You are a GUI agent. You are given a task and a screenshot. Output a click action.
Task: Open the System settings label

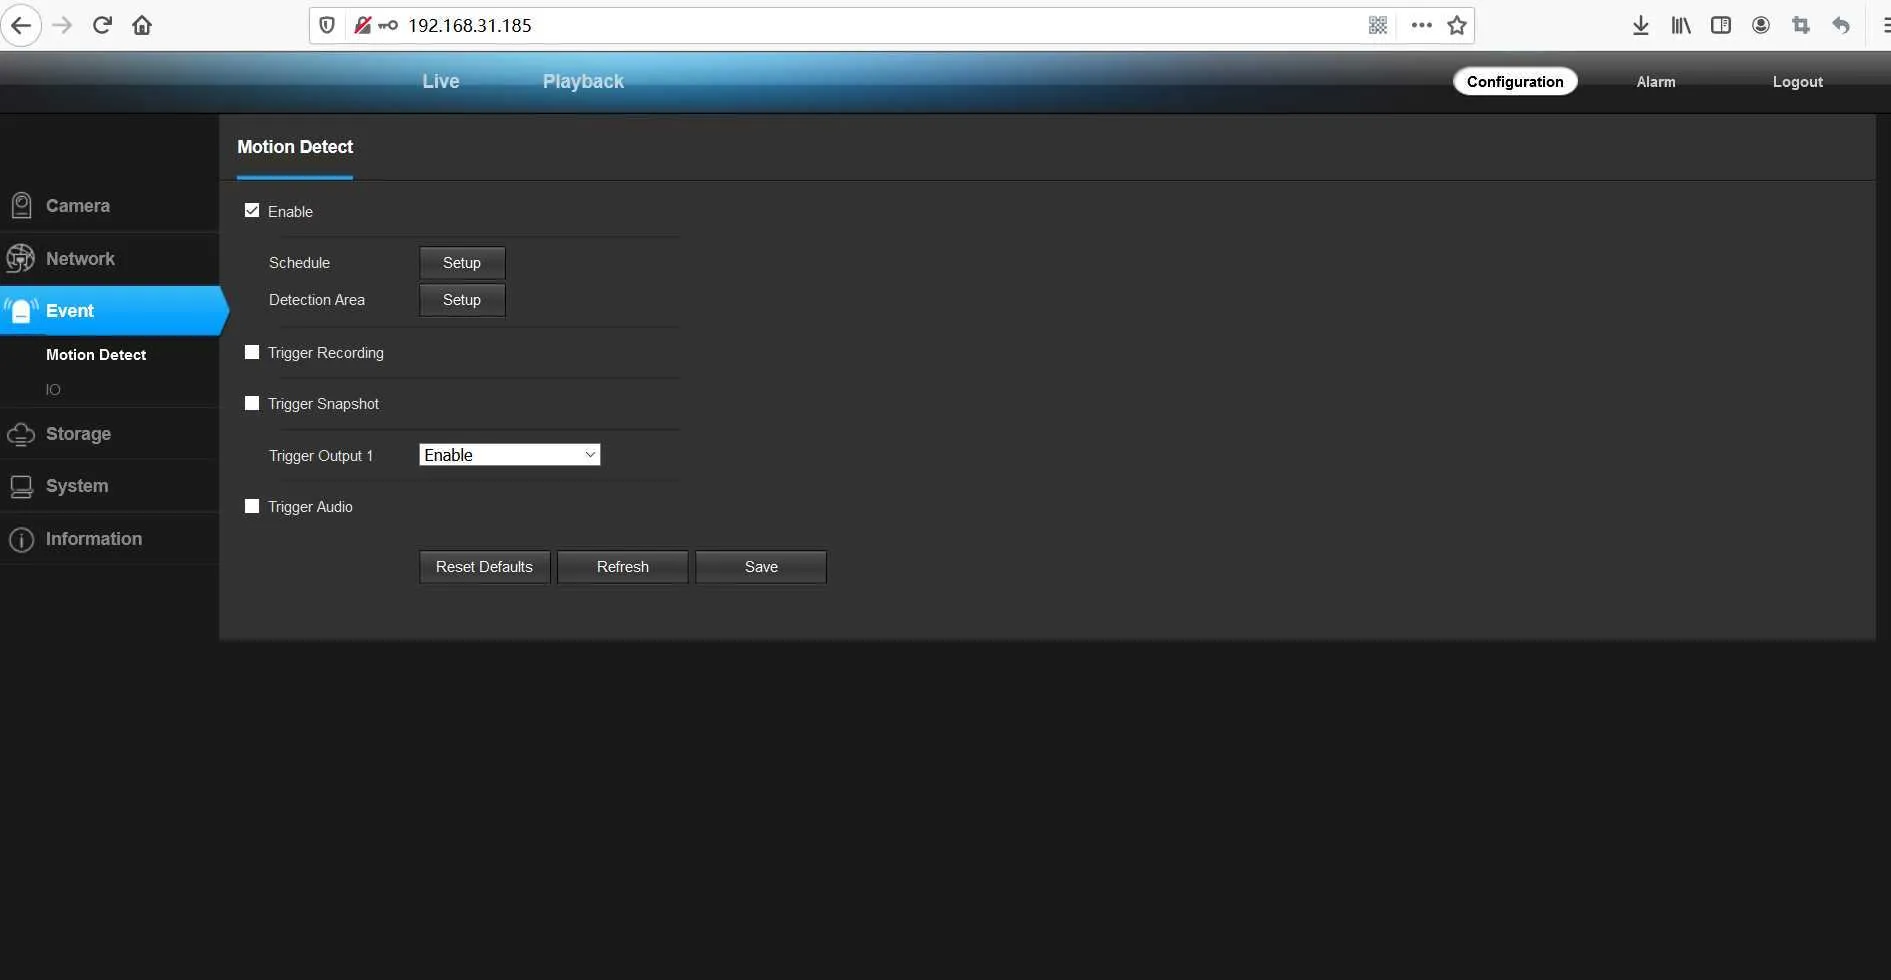click(x=77, y=486)
